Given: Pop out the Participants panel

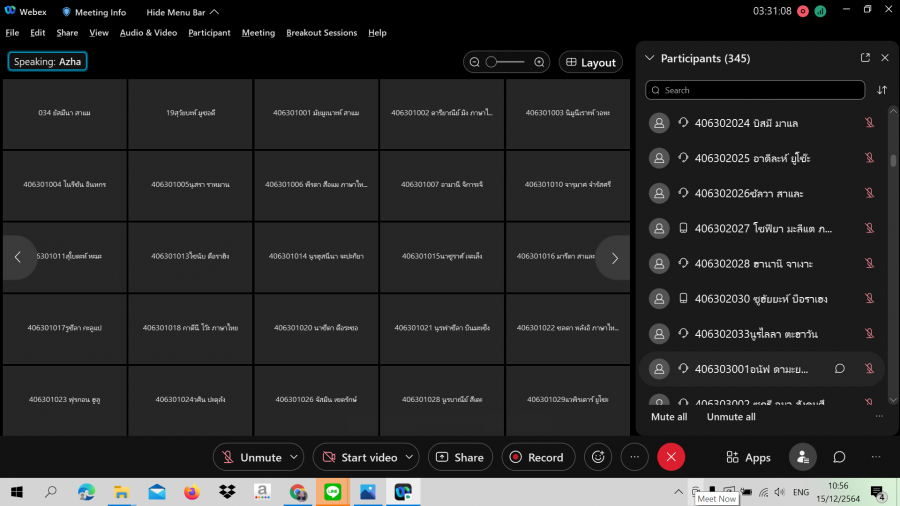Looking at the screenshot, I should coord(865,58).
